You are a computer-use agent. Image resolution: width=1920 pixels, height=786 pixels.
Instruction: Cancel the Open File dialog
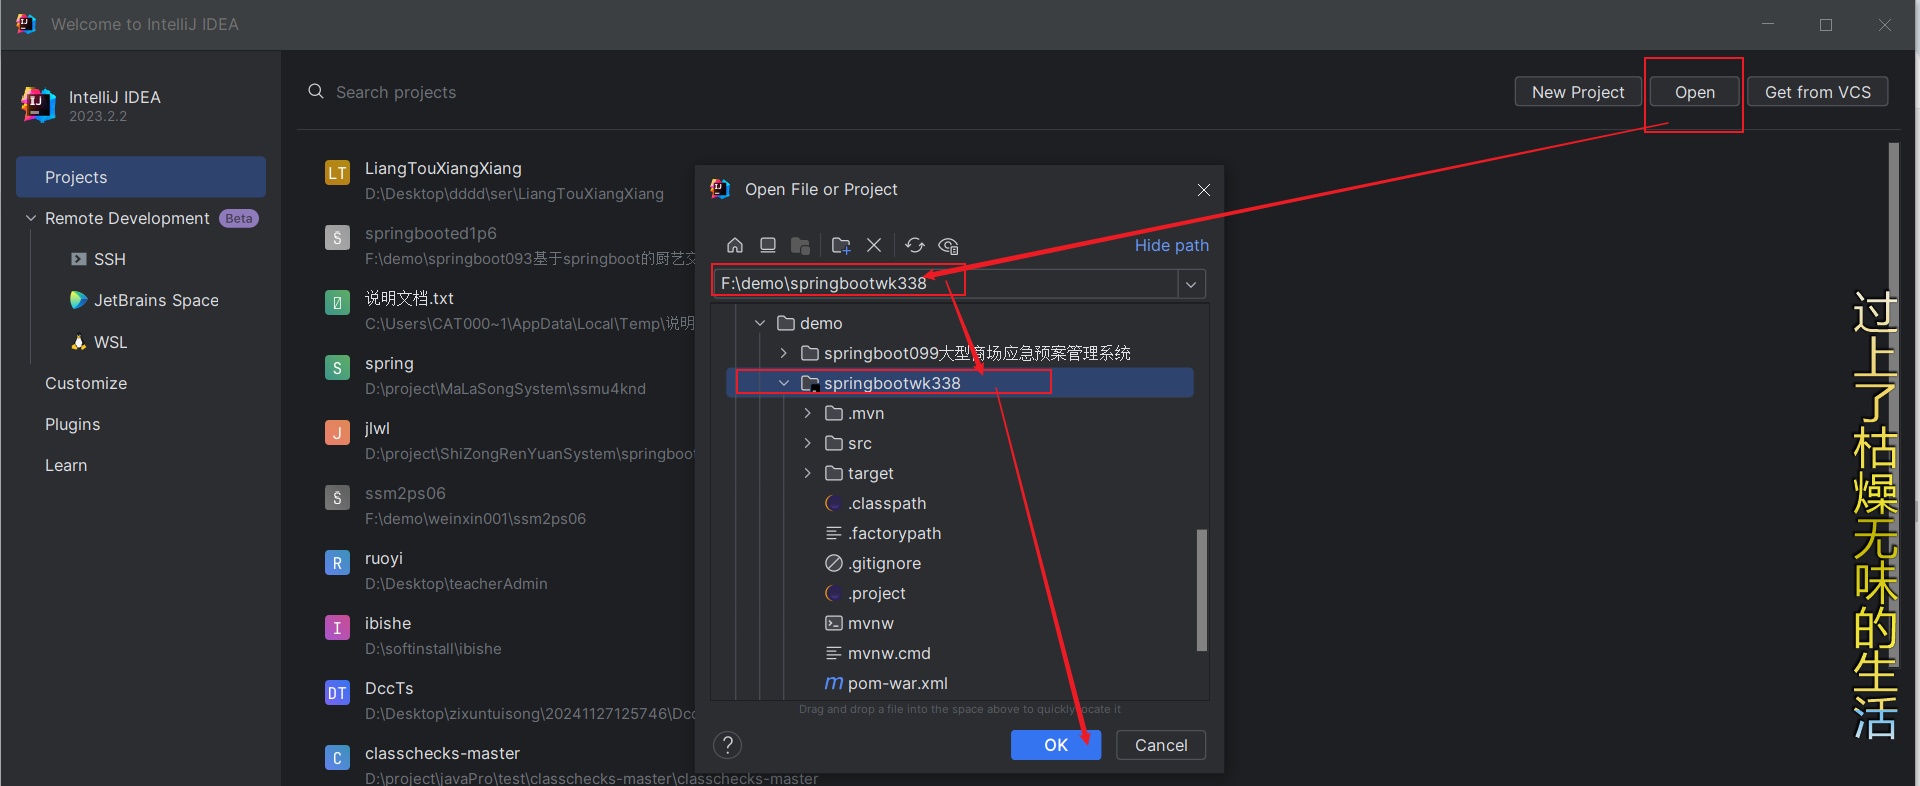(1161, 745)
